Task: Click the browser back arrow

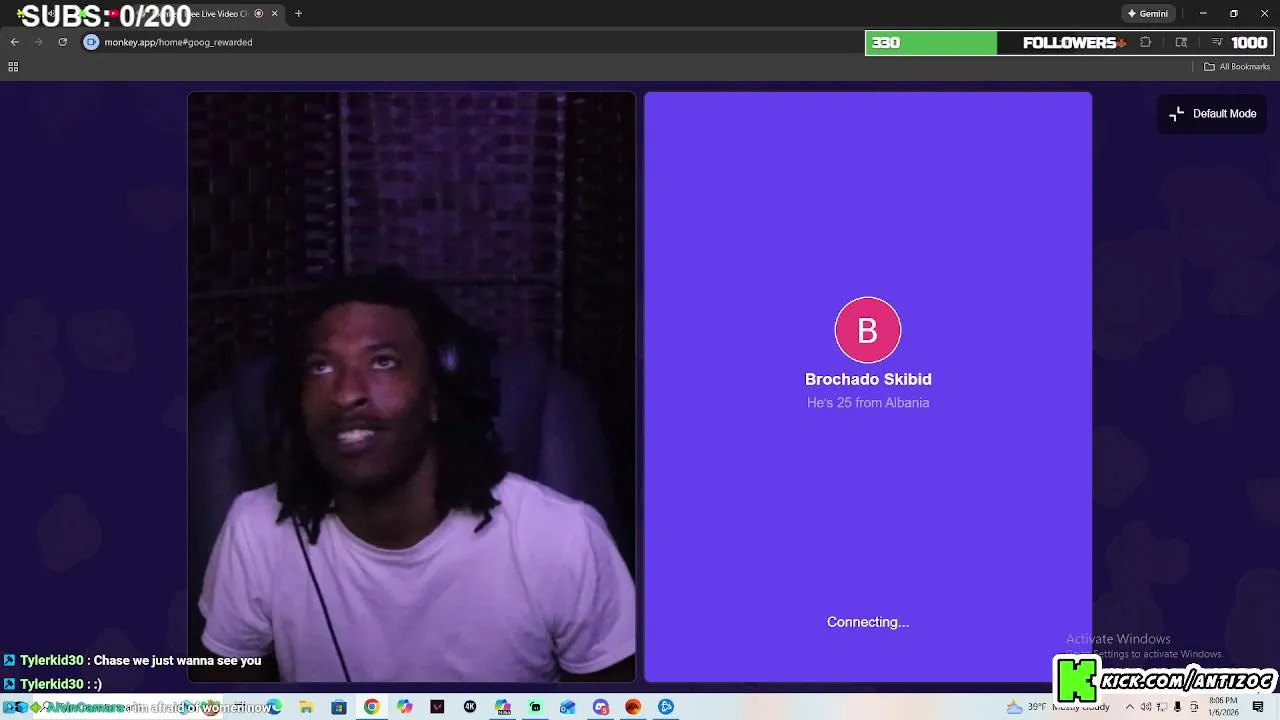Action: click(x=15, y=42)
